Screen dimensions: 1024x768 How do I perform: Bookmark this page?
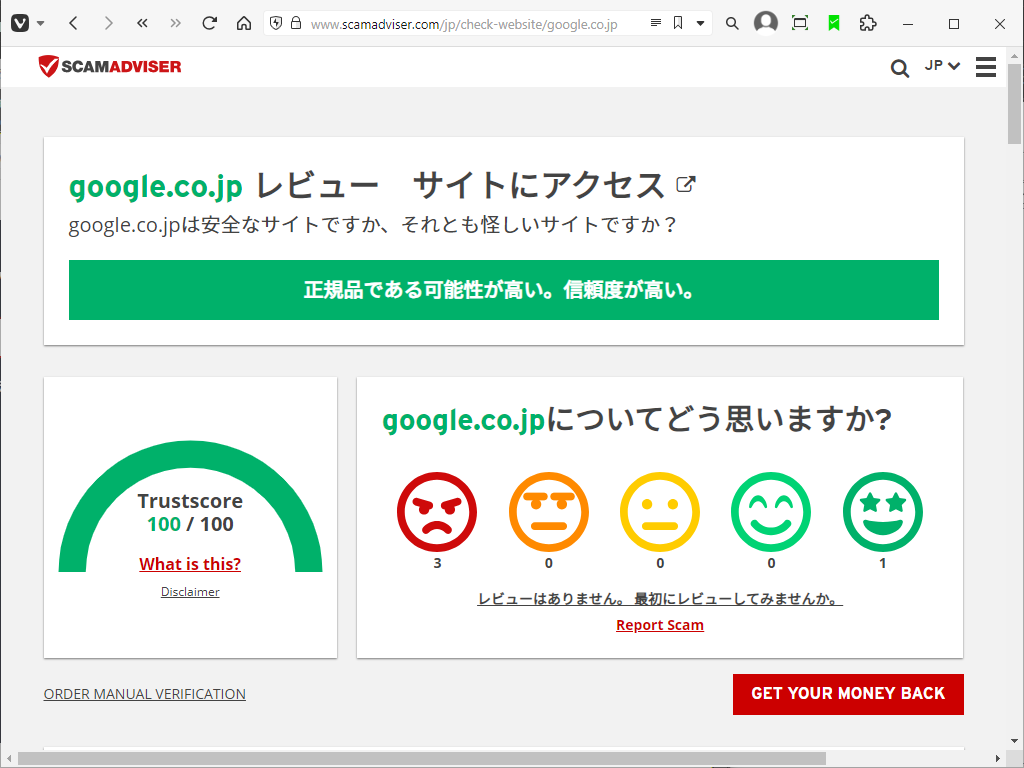[x=678, y=24]
